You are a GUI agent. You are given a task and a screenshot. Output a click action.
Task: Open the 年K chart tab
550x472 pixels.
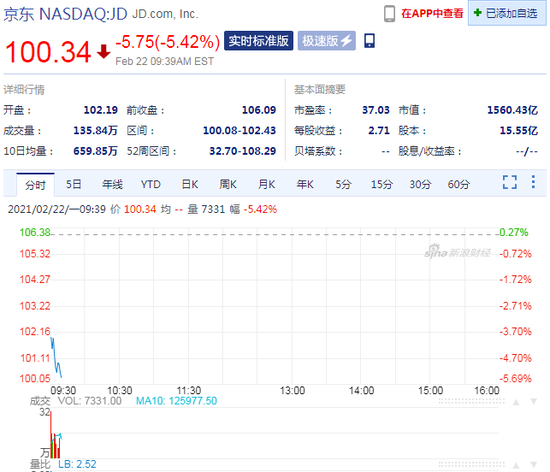point(305,184)
